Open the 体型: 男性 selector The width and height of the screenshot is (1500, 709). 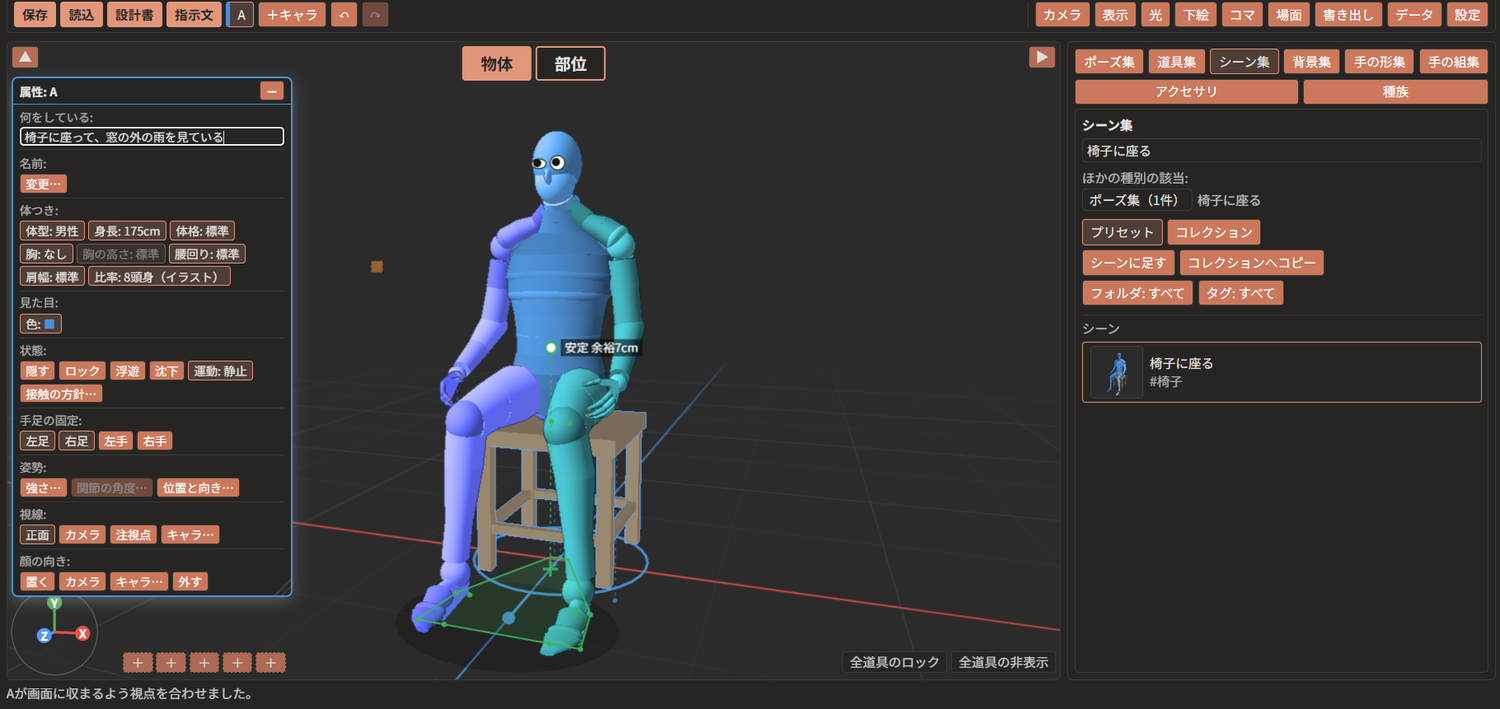pos(52,231)
